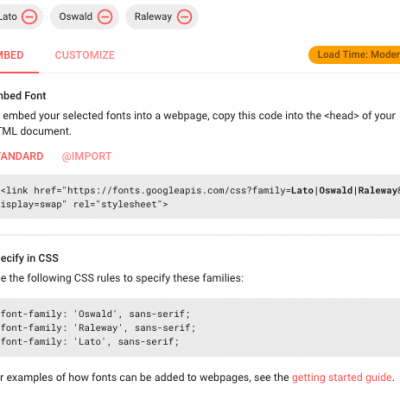The height and width of the screenshot is (400, 400).
Task: Remove the Oswald font with minus icon
Action: pyautogui.click(x=105, y=17)
